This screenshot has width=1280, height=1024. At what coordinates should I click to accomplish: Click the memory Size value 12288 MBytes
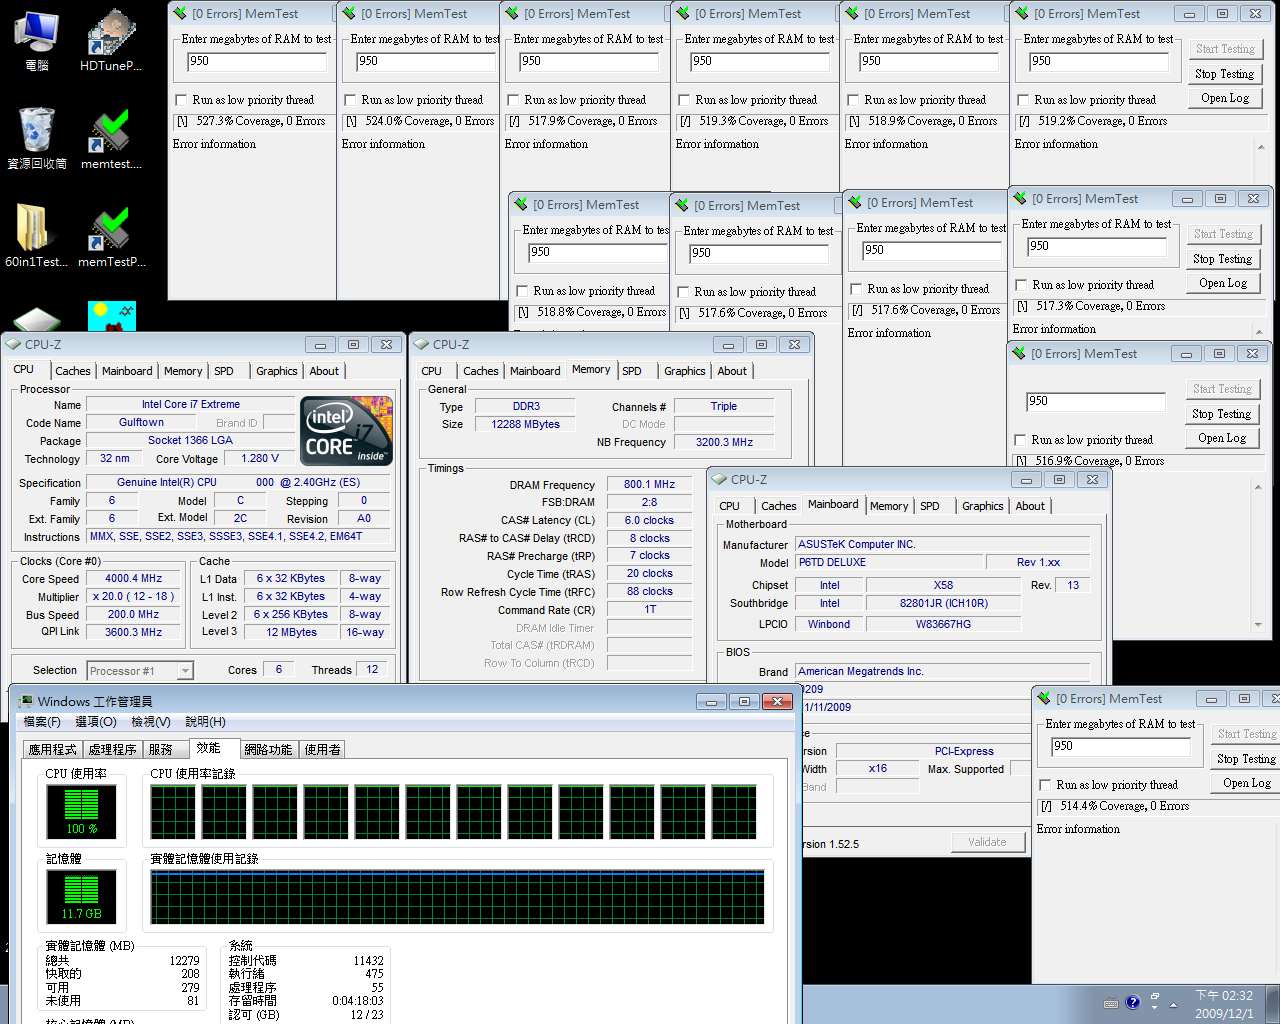[525, 424]
